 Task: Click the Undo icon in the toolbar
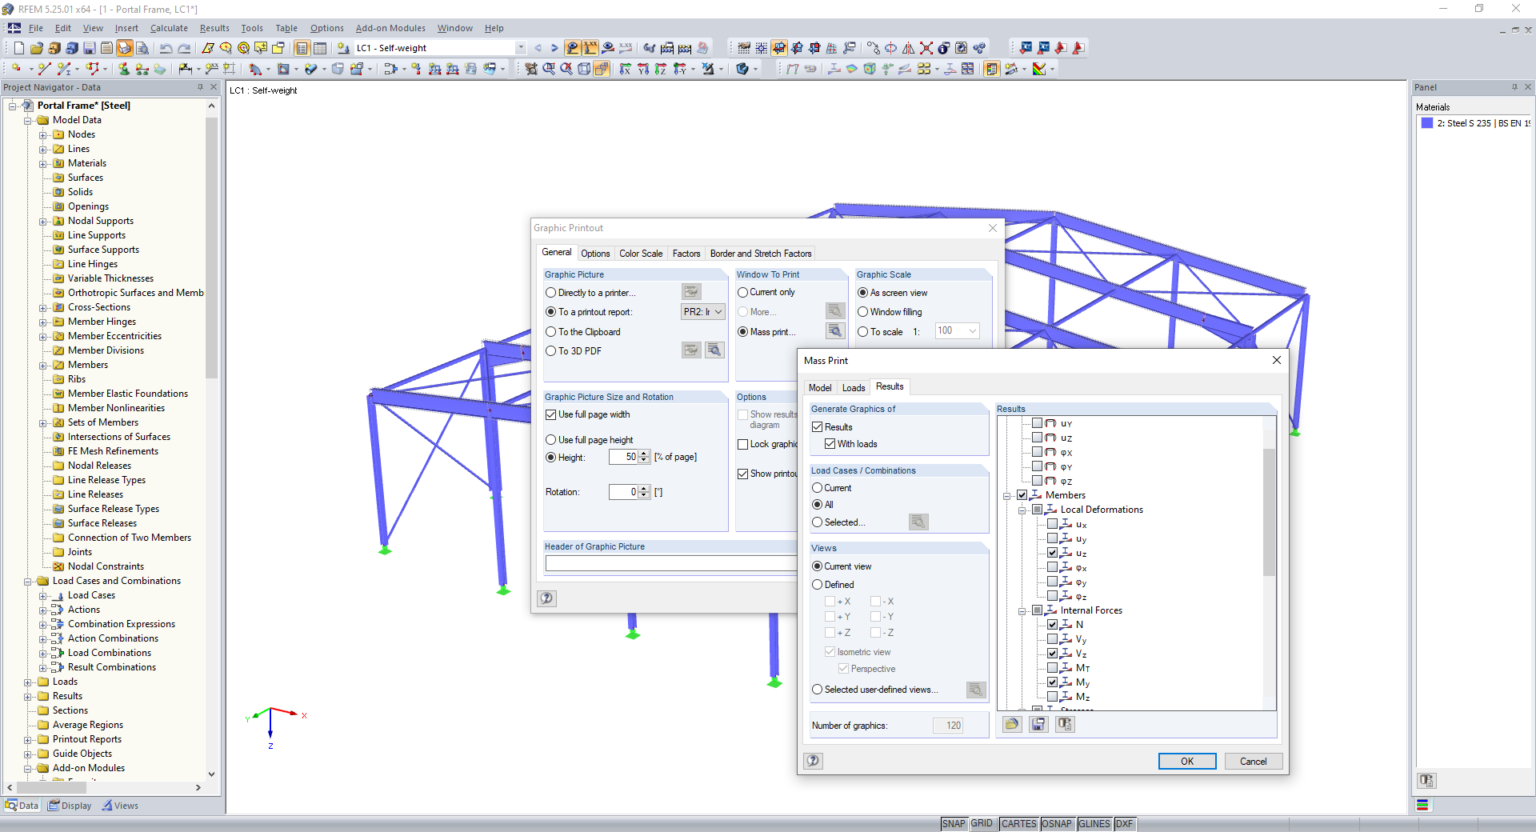point(165,47)
